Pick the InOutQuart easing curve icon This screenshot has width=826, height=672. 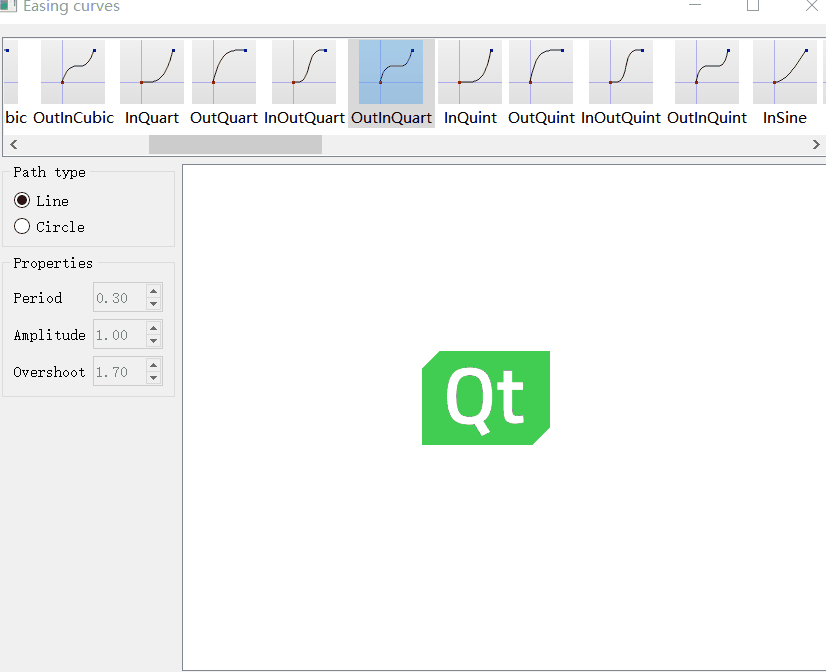[x=304, y=72]
